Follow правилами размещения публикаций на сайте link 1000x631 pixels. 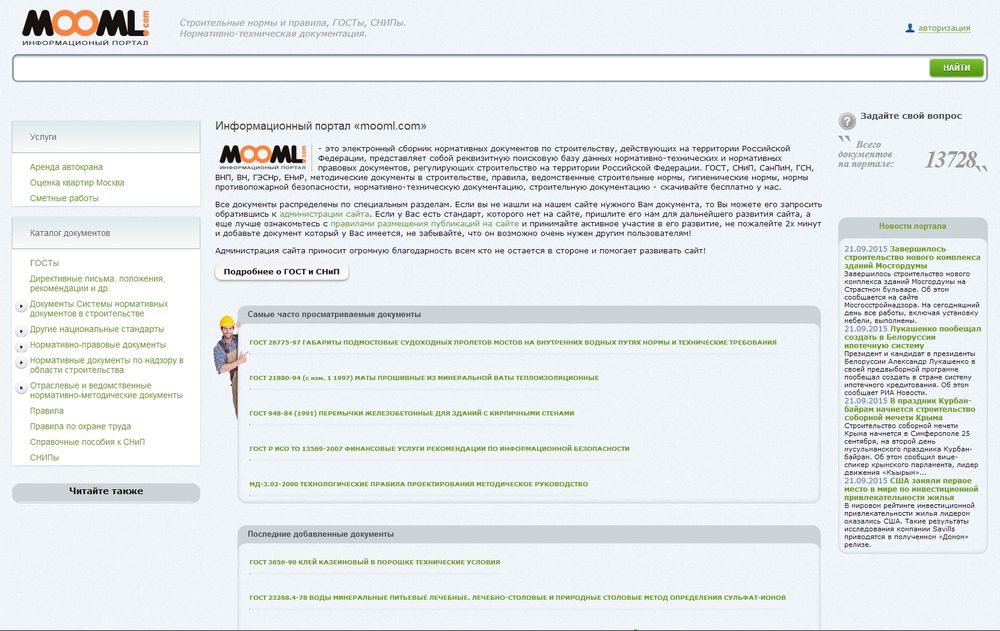[425, 224]
